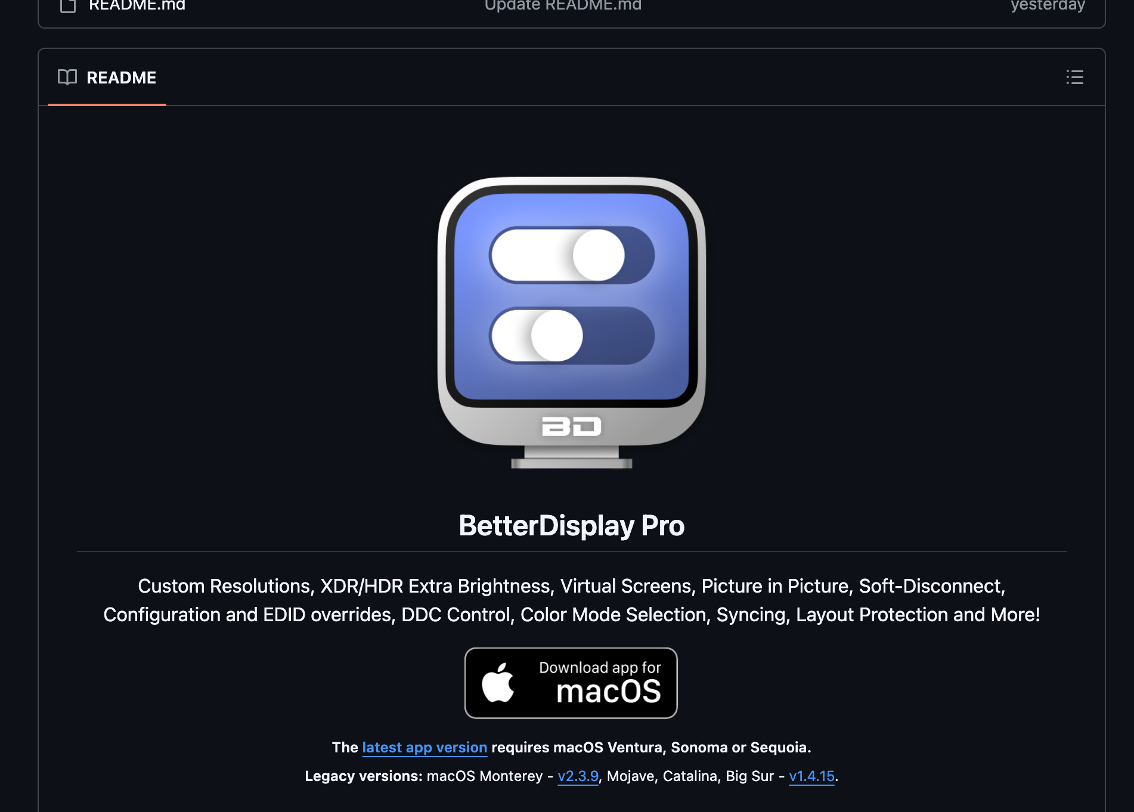Viewport: 1134px width, 812px height.
Task: Open the README outline list icon
Action: [x=1075, y=77]
